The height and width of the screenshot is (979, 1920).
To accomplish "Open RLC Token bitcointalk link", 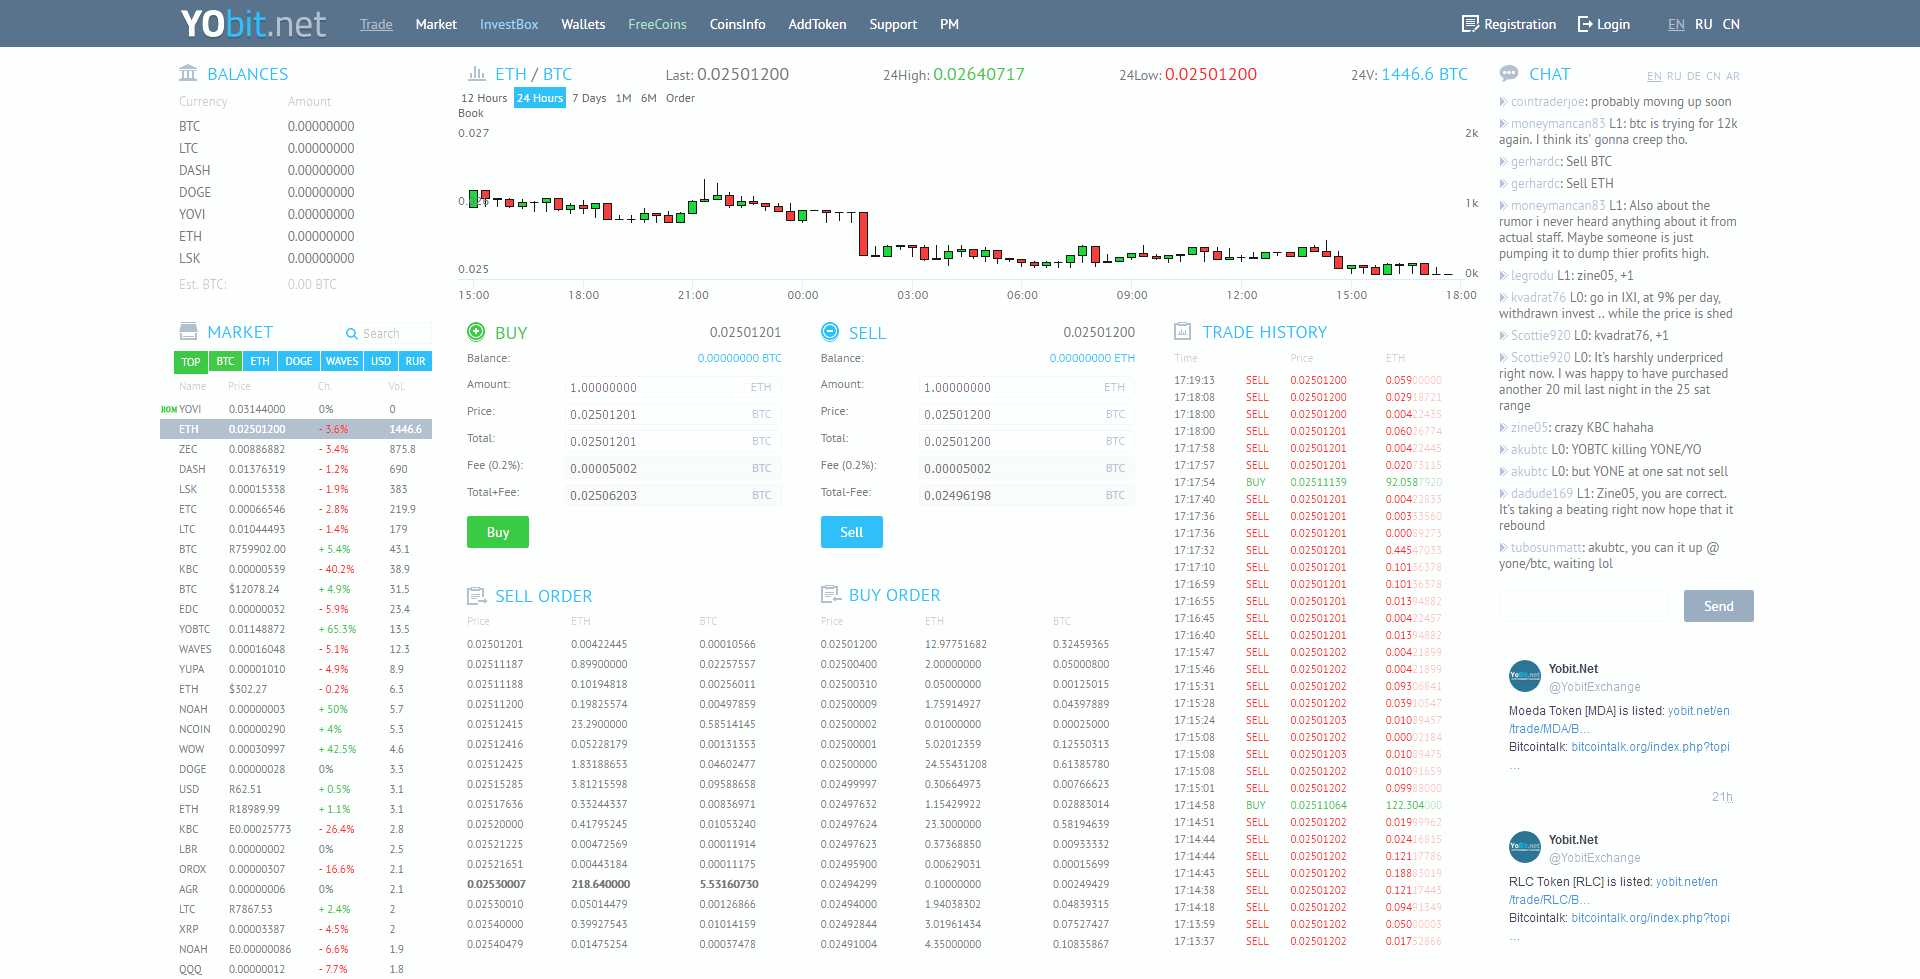I will (x=1650, y=918).
